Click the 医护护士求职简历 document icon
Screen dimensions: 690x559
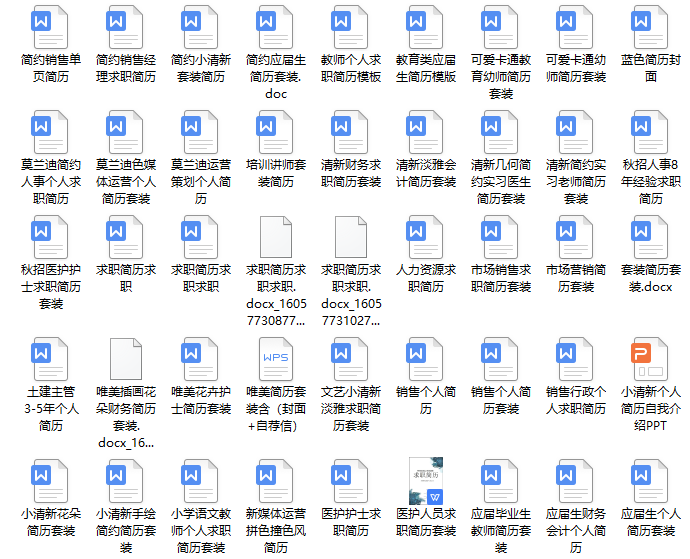[350, 481]
